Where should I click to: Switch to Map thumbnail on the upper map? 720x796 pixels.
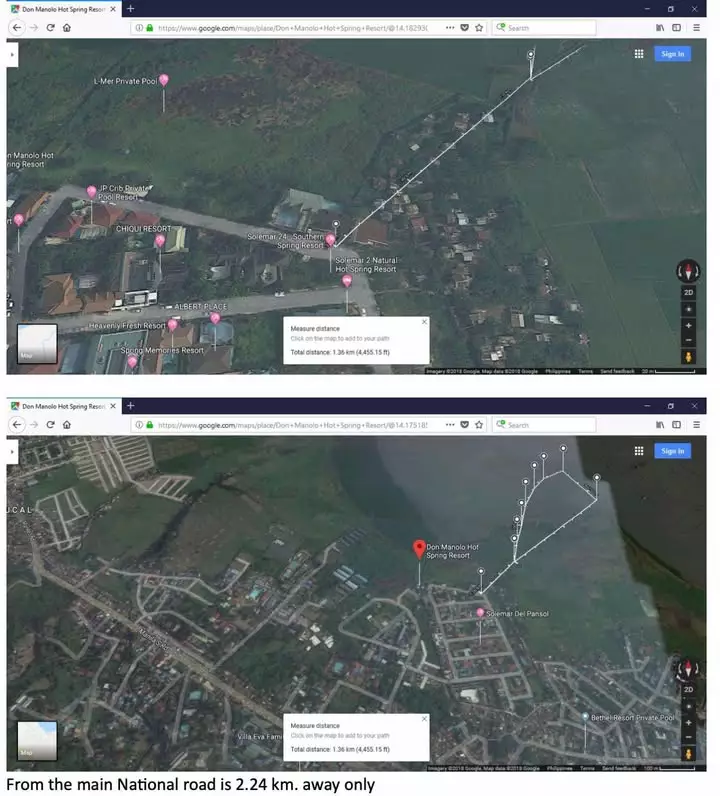pos(37,344)
